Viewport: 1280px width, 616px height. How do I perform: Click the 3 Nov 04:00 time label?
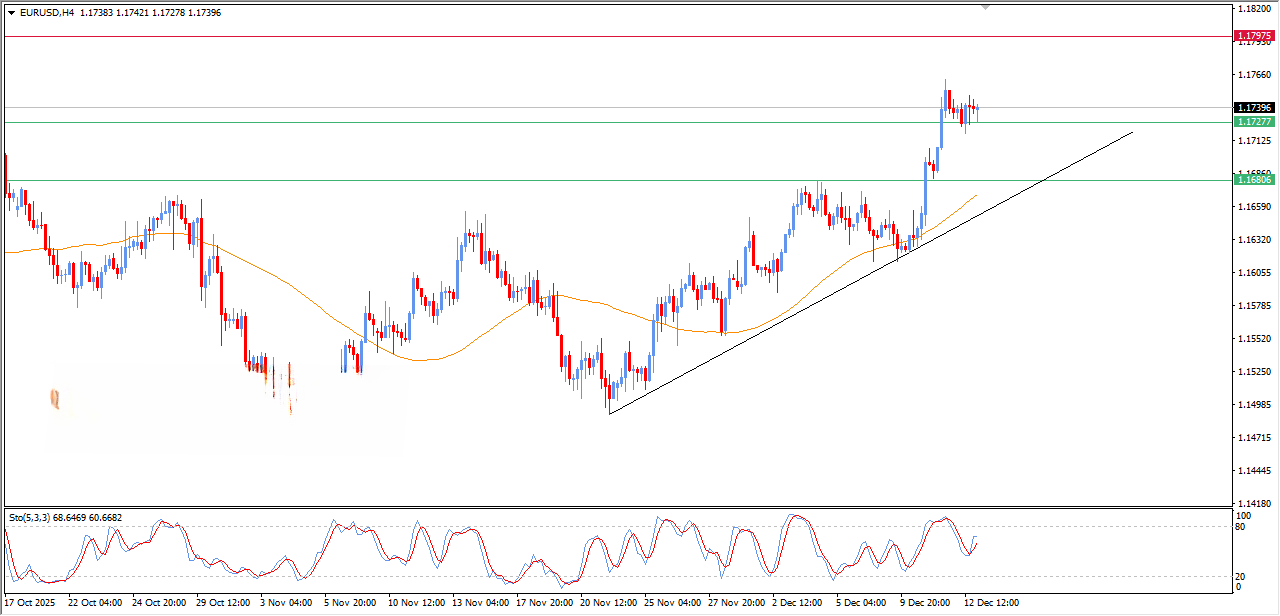[x=288, y=603]
